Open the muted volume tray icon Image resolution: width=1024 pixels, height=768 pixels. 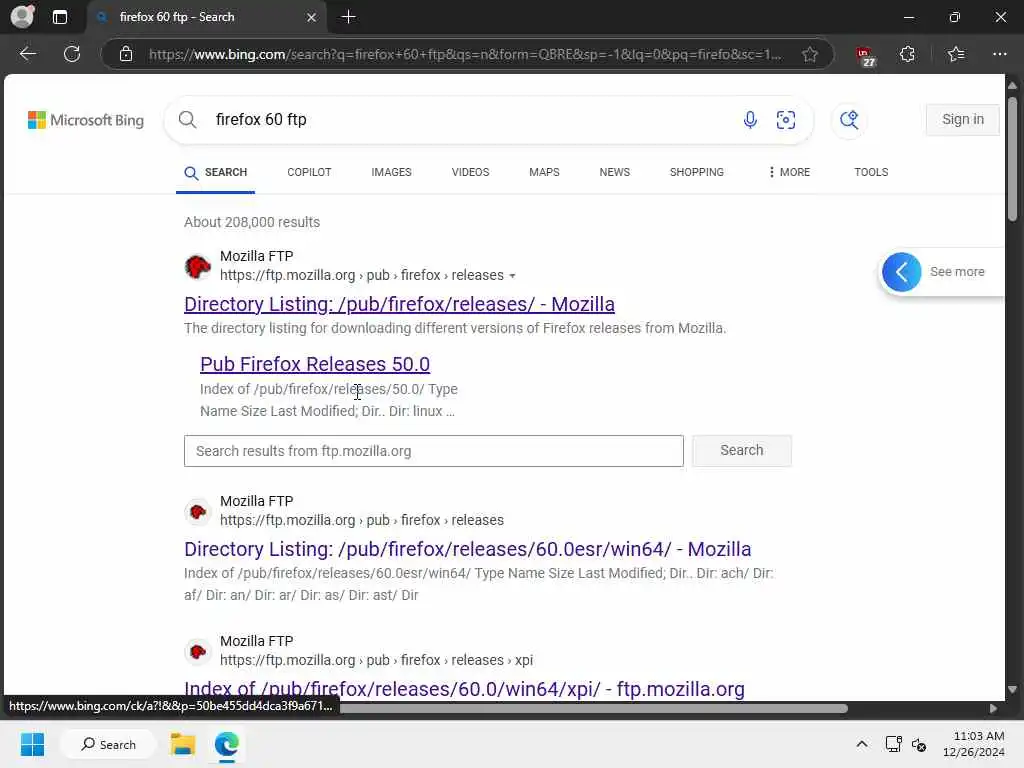tap(919, 744)
